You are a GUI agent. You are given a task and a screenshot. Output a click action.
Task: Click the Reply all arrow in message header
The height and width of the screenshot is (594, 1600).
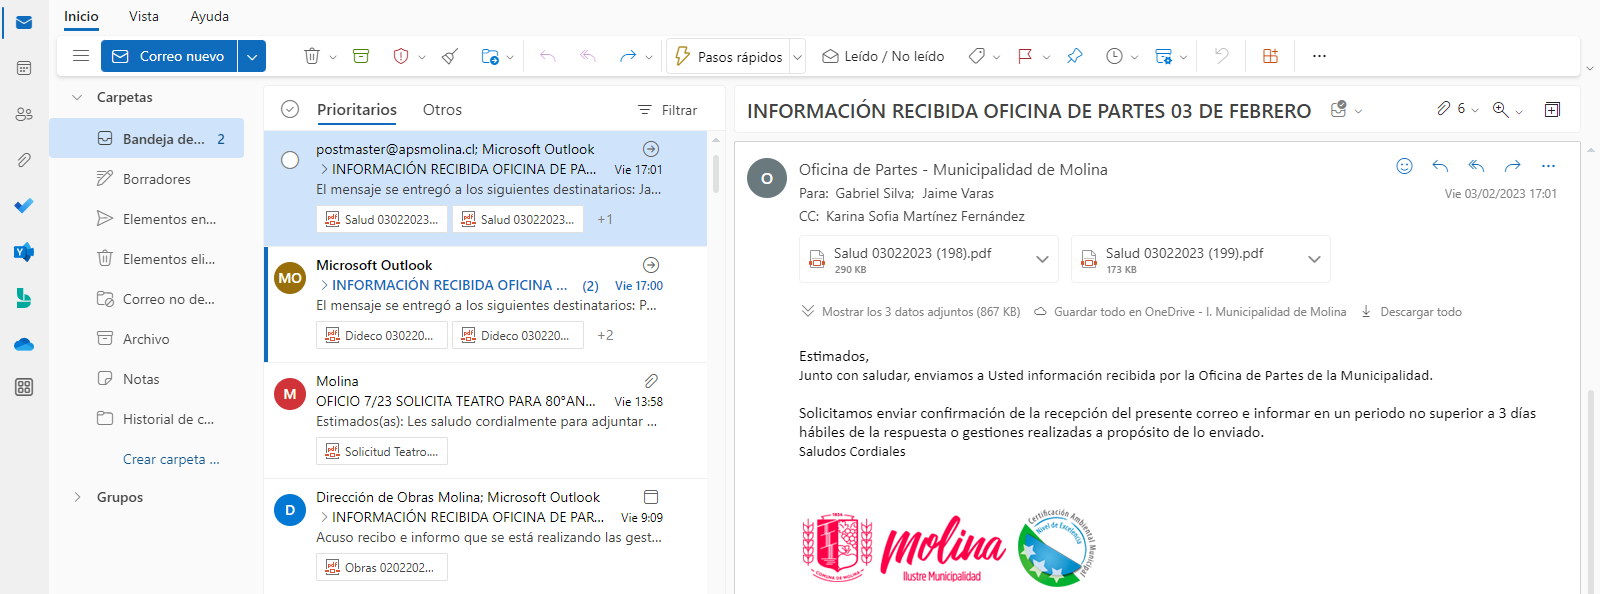(1476, 166)
